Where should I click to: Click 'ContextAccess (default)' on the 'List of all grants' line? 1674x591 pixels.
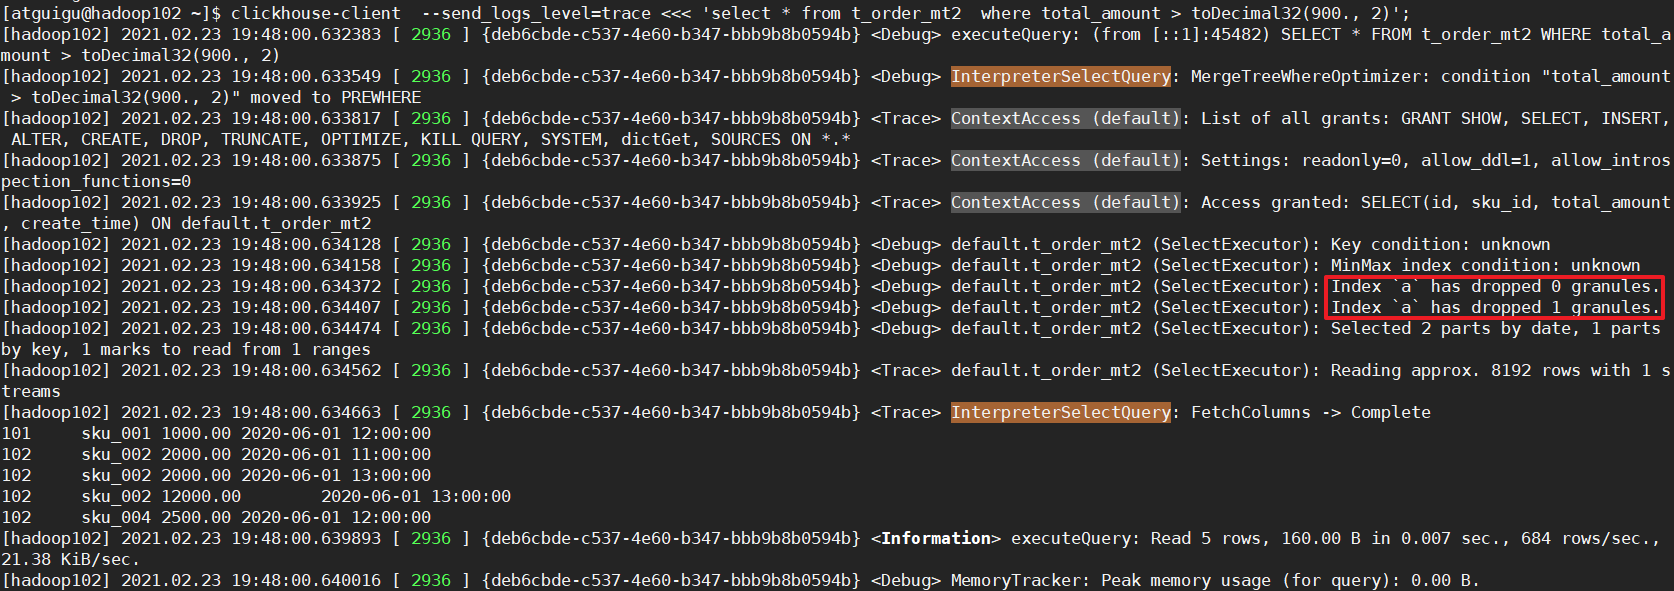pyautogui.click(x=1066, y=118)
